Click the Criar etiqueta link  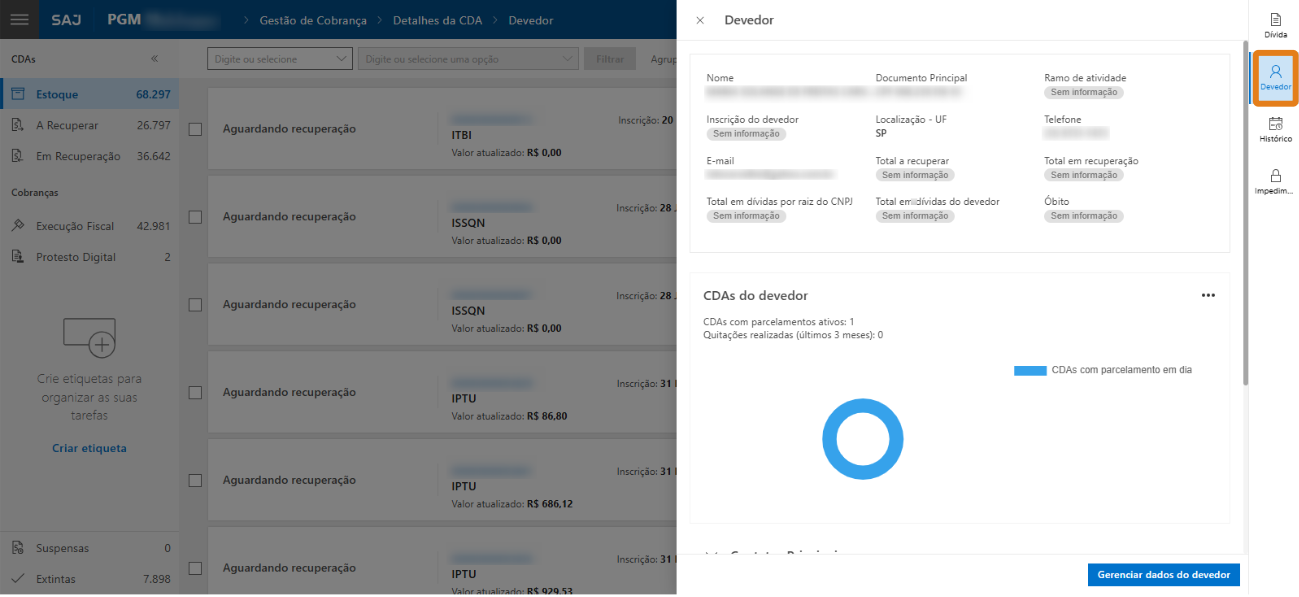[89, 448]
